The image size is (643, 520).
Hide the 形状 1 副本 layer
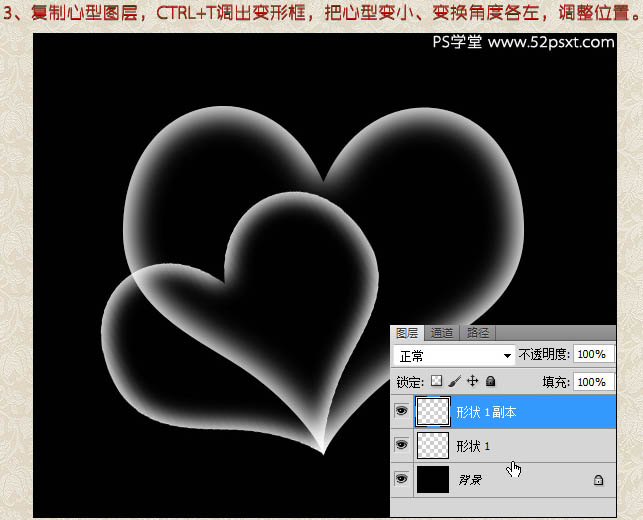402,411
